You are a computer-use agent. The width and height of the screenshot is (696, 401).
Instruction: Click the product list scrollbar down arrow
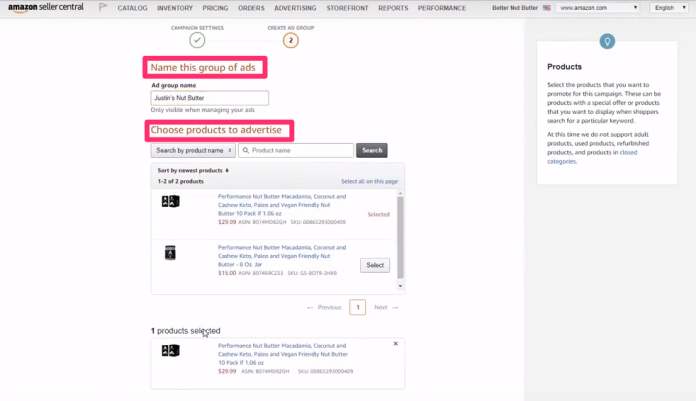click(401, 285)
